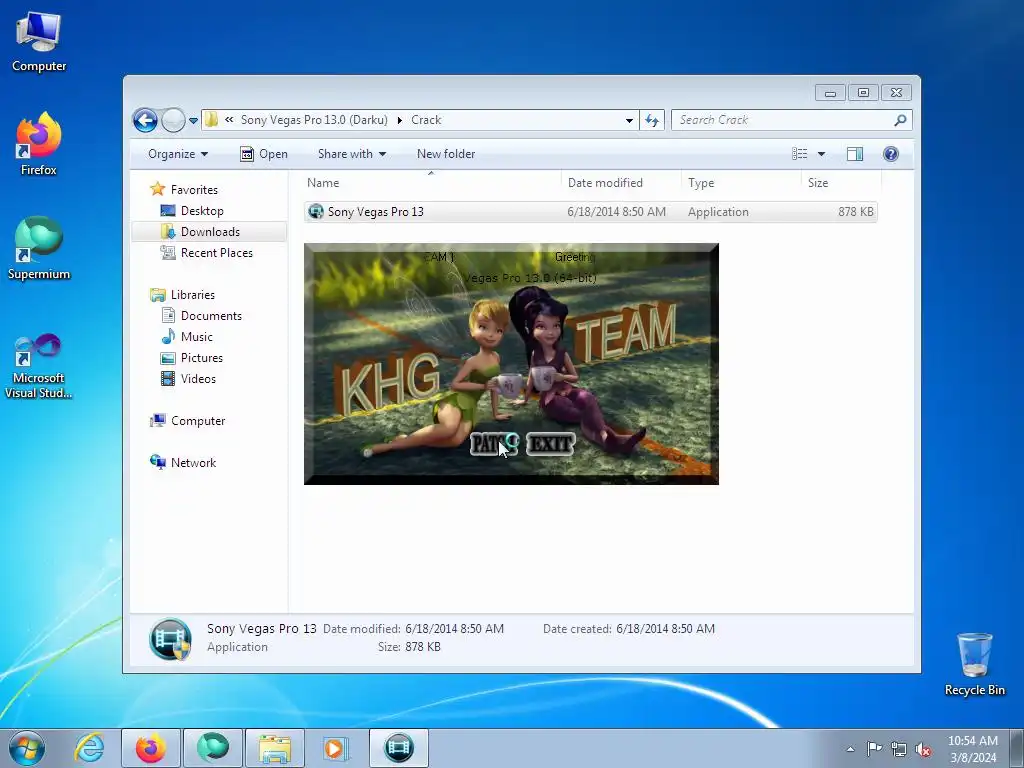Click the Recycle Bin desktop icon
Image resolution: width=1024 pixels, height=768 pixels.
[x=974, y=664]
